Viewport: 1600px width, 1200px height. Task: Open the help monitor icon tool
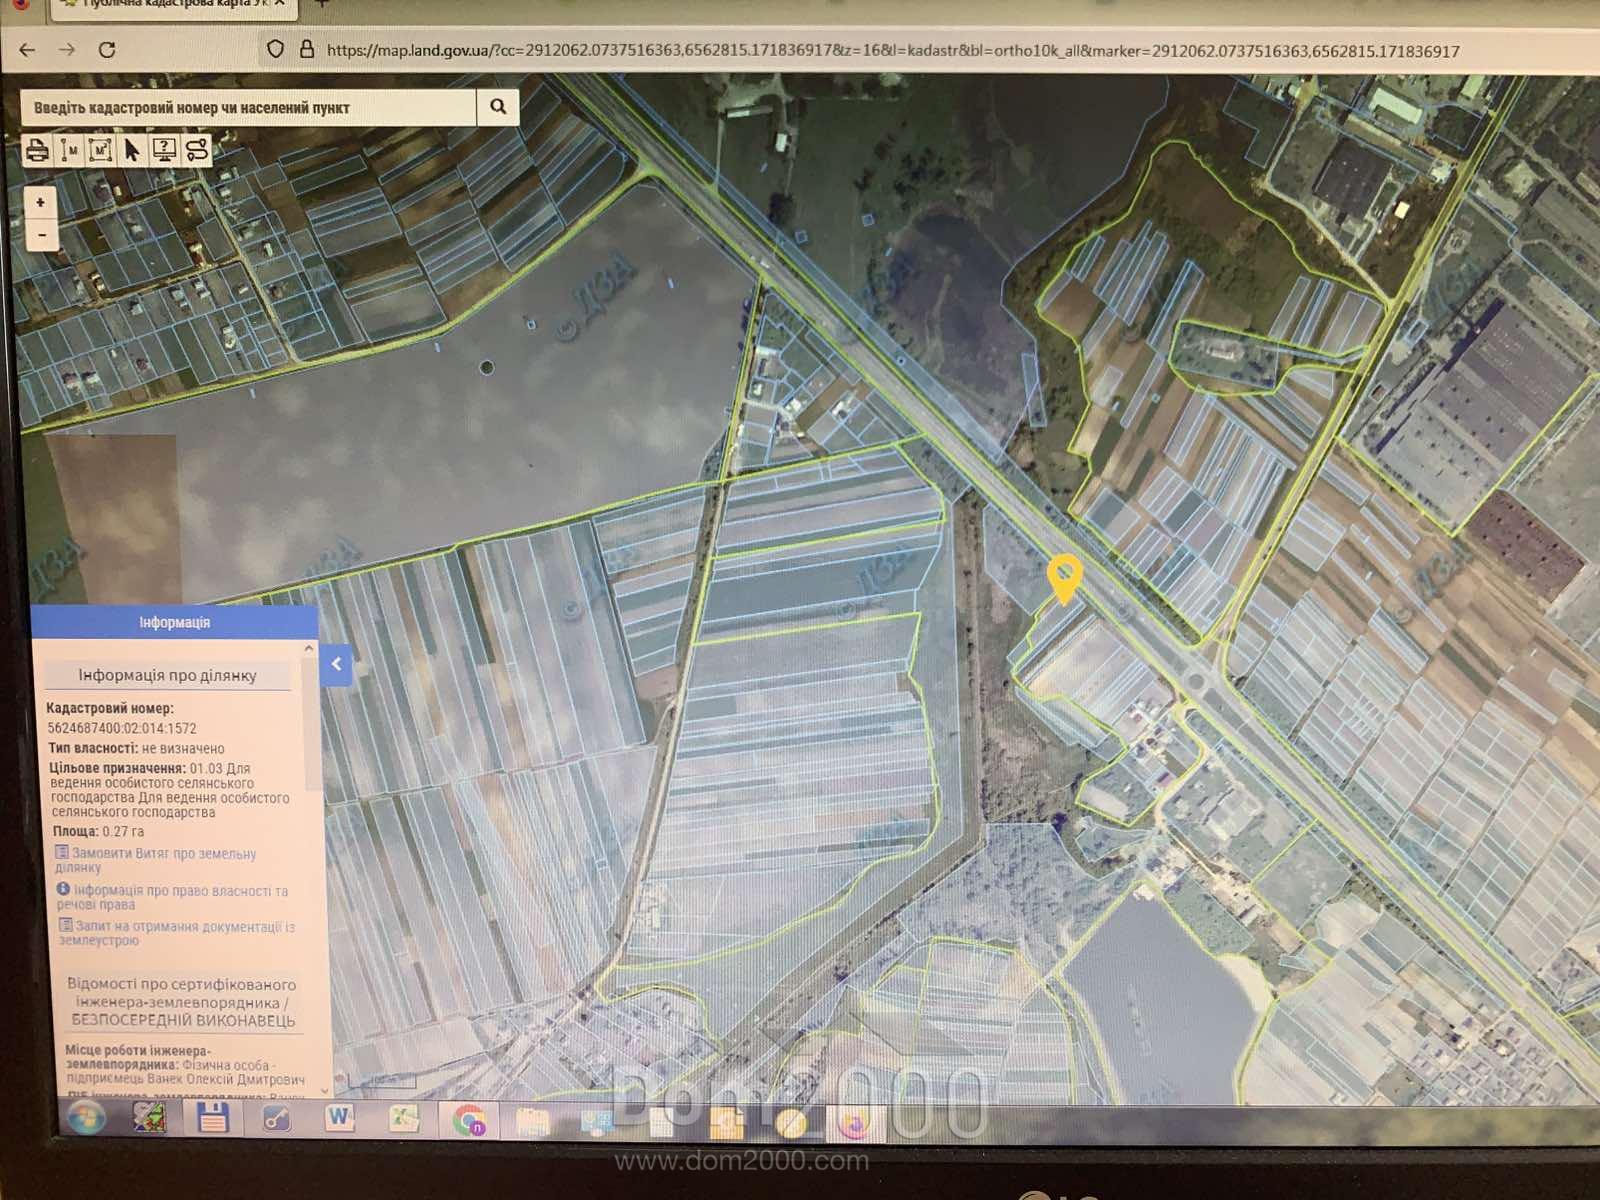(x=164, y=151)
